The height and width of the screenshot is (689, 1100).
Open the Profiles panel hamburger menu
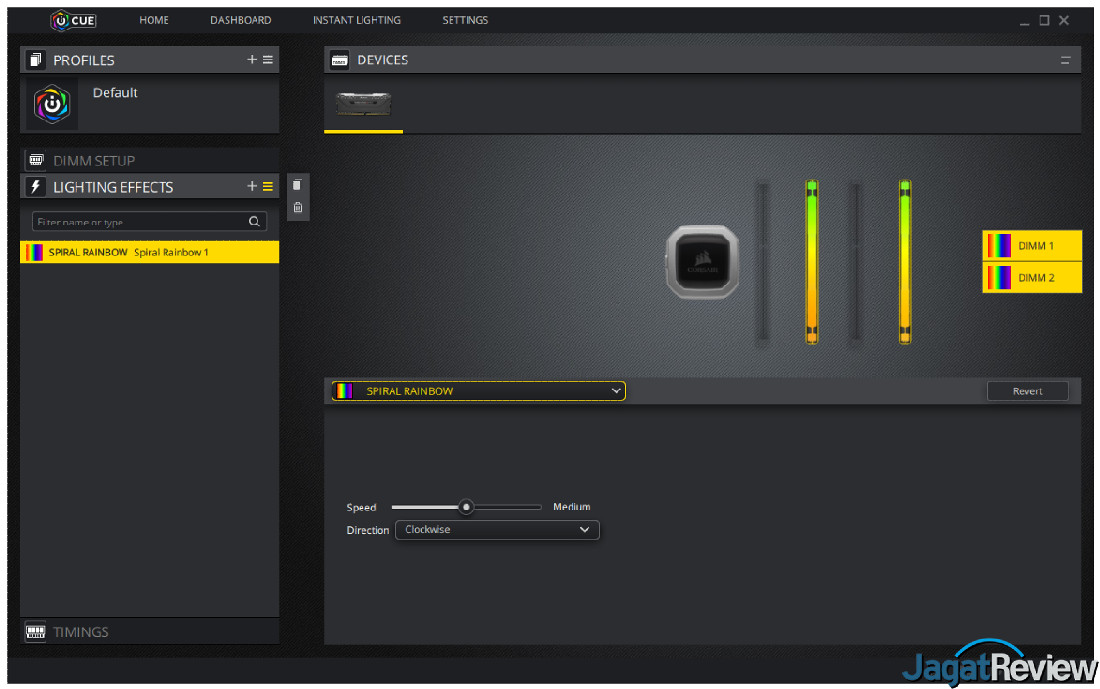point(268,60)
